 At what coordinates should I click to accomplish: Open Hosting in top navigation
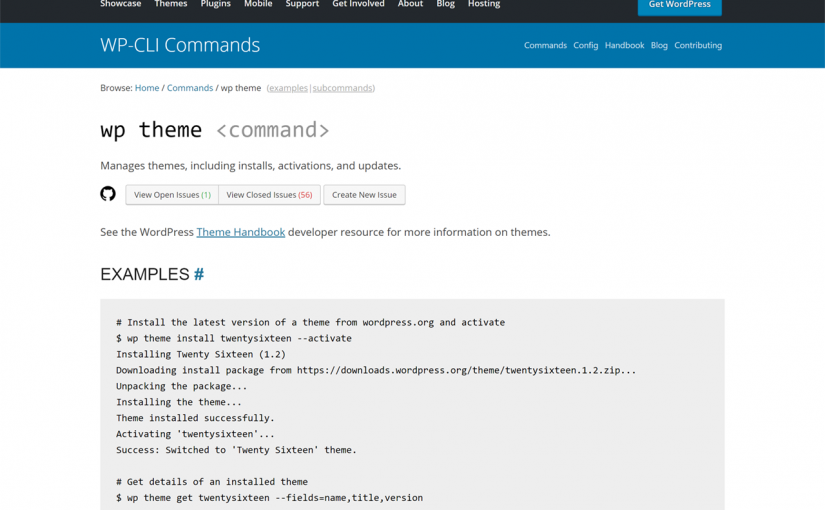(484, 4)
